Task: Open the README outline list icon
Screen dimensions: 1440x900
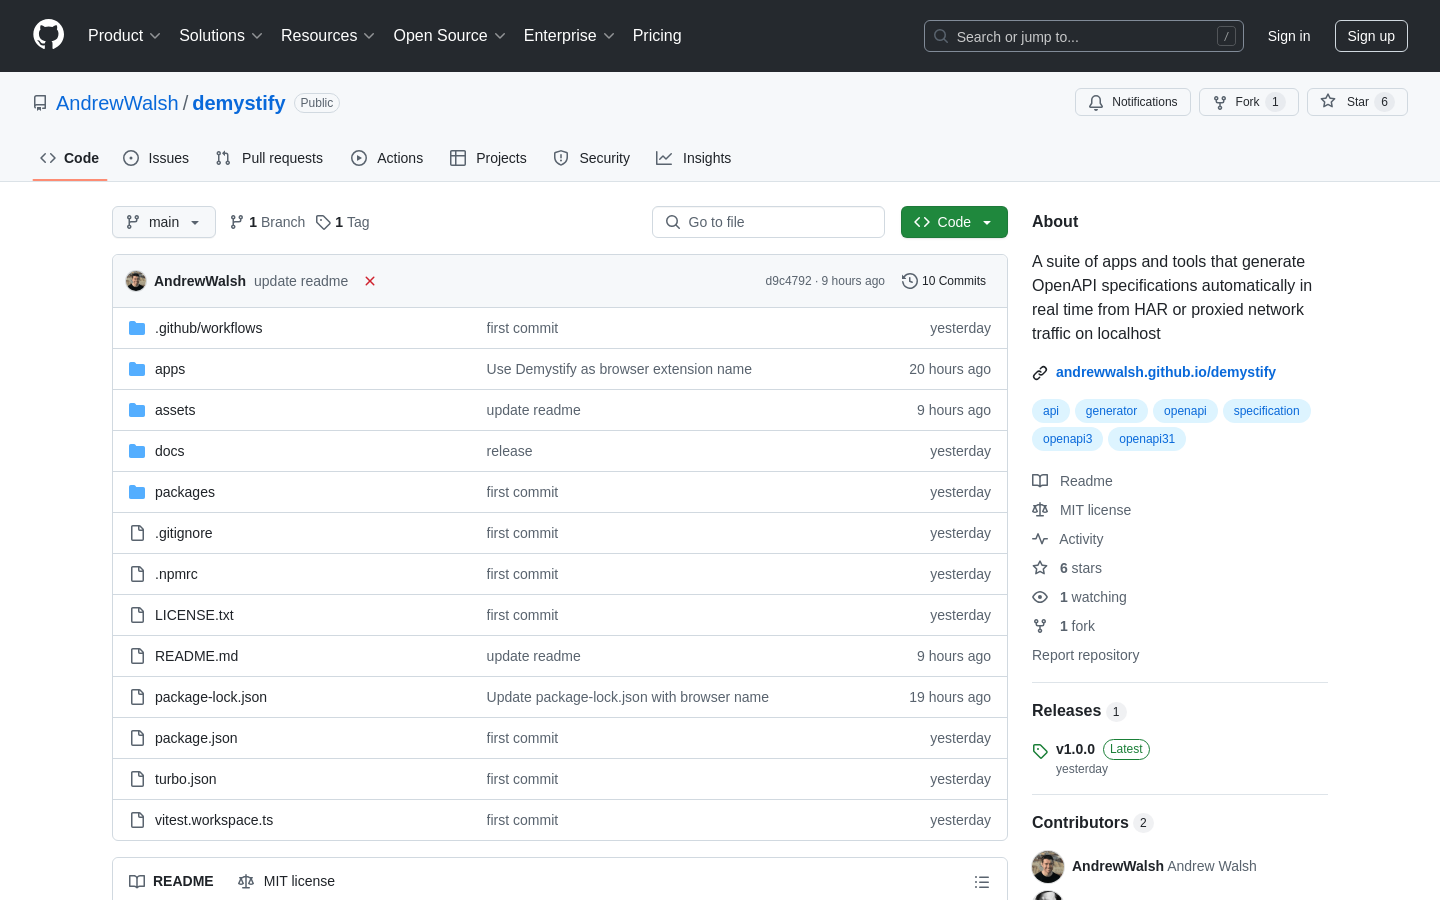Action: coord(982,882)
